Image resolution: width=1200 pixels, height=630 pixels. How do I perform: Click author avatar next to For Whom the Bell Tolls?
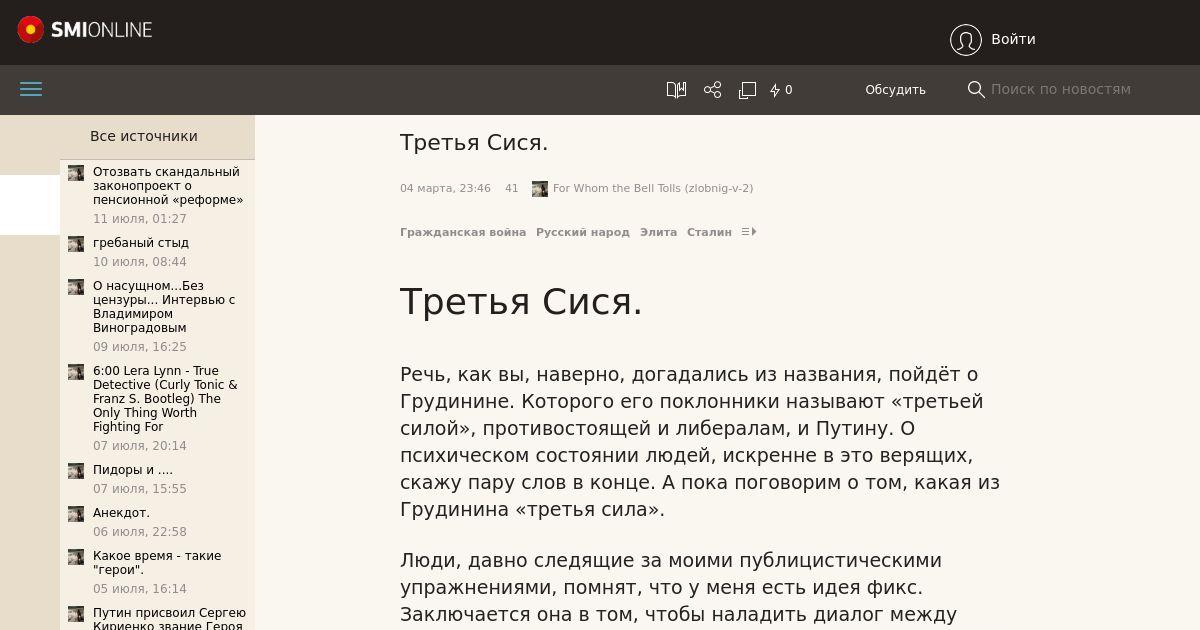click(540, 189)
